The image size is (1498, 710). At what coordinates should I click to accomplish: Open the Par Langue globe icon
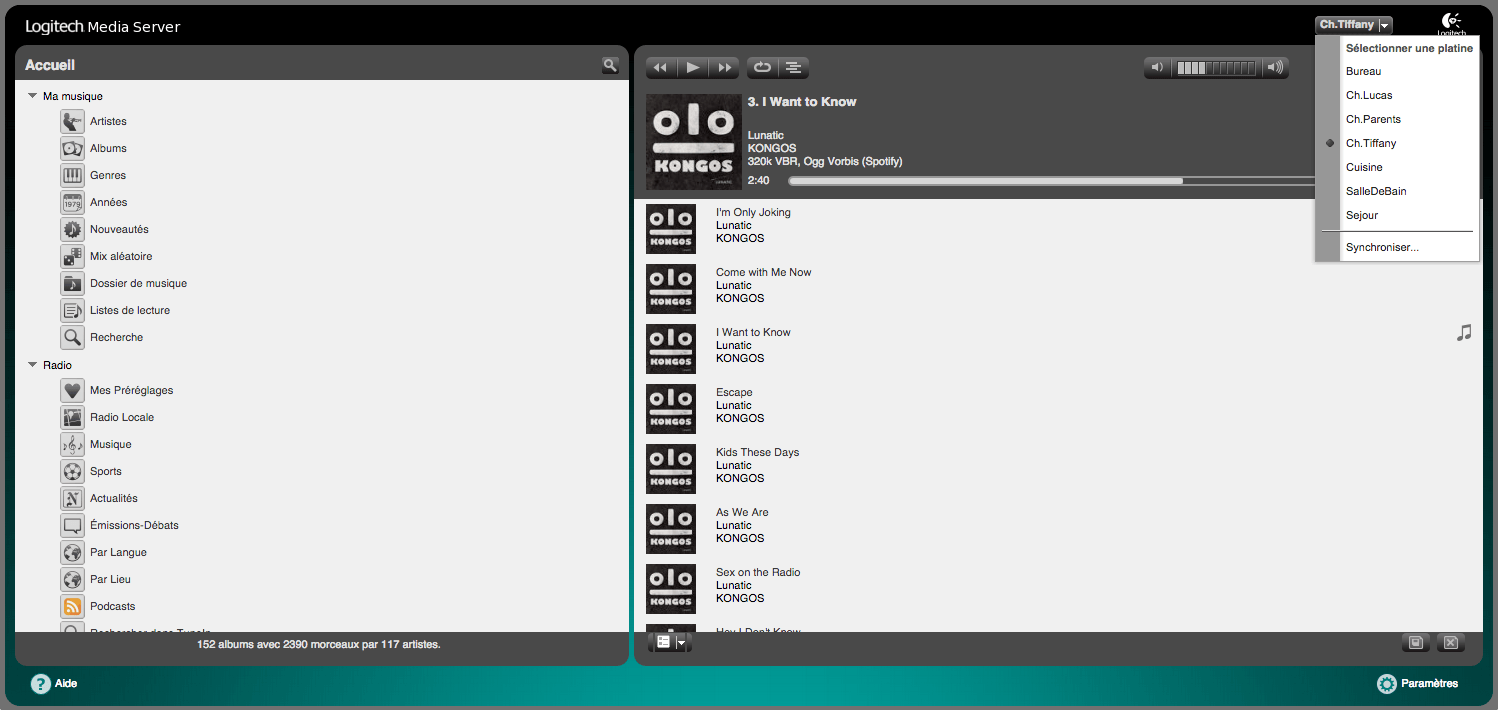click(x=72, y=552)
